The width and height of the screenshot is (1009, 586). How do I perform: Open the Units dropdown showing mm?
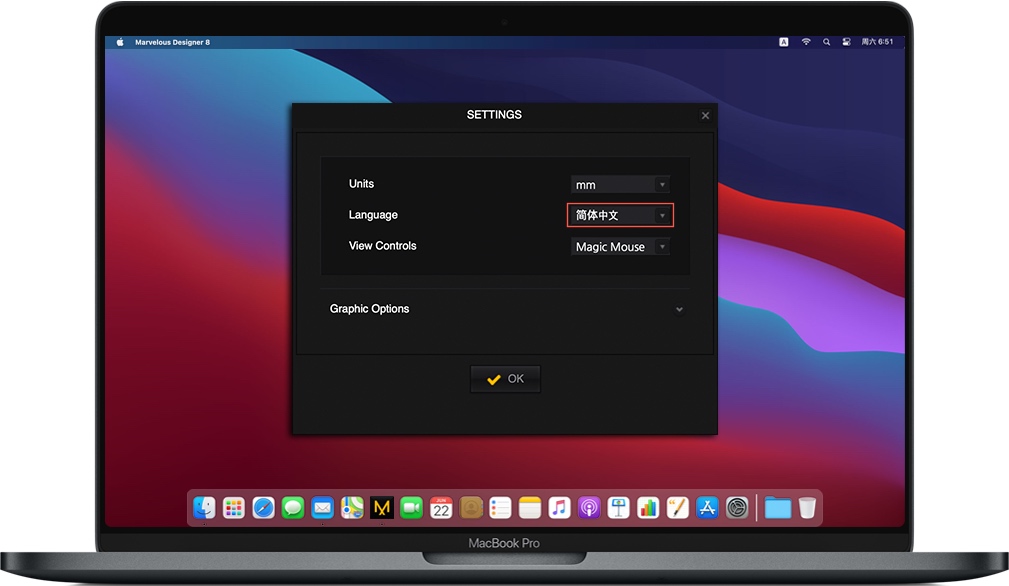[620, 185]
